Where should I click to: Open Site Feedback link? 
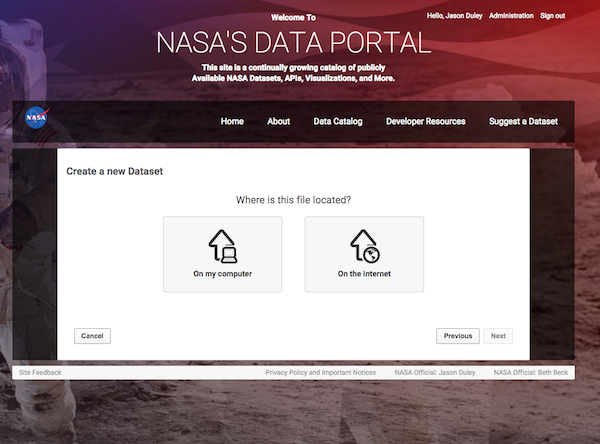coord(40,372)
